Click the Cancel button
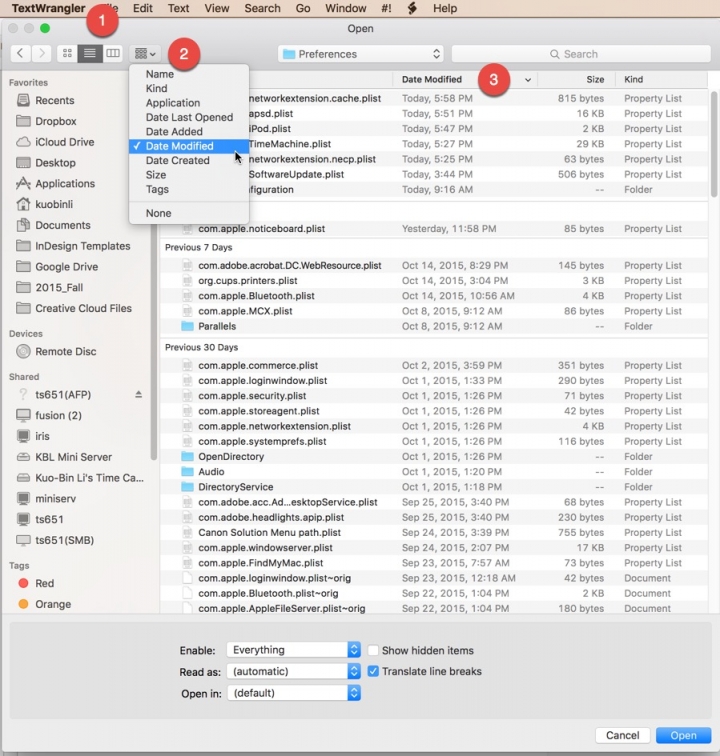 pos(623,735)
